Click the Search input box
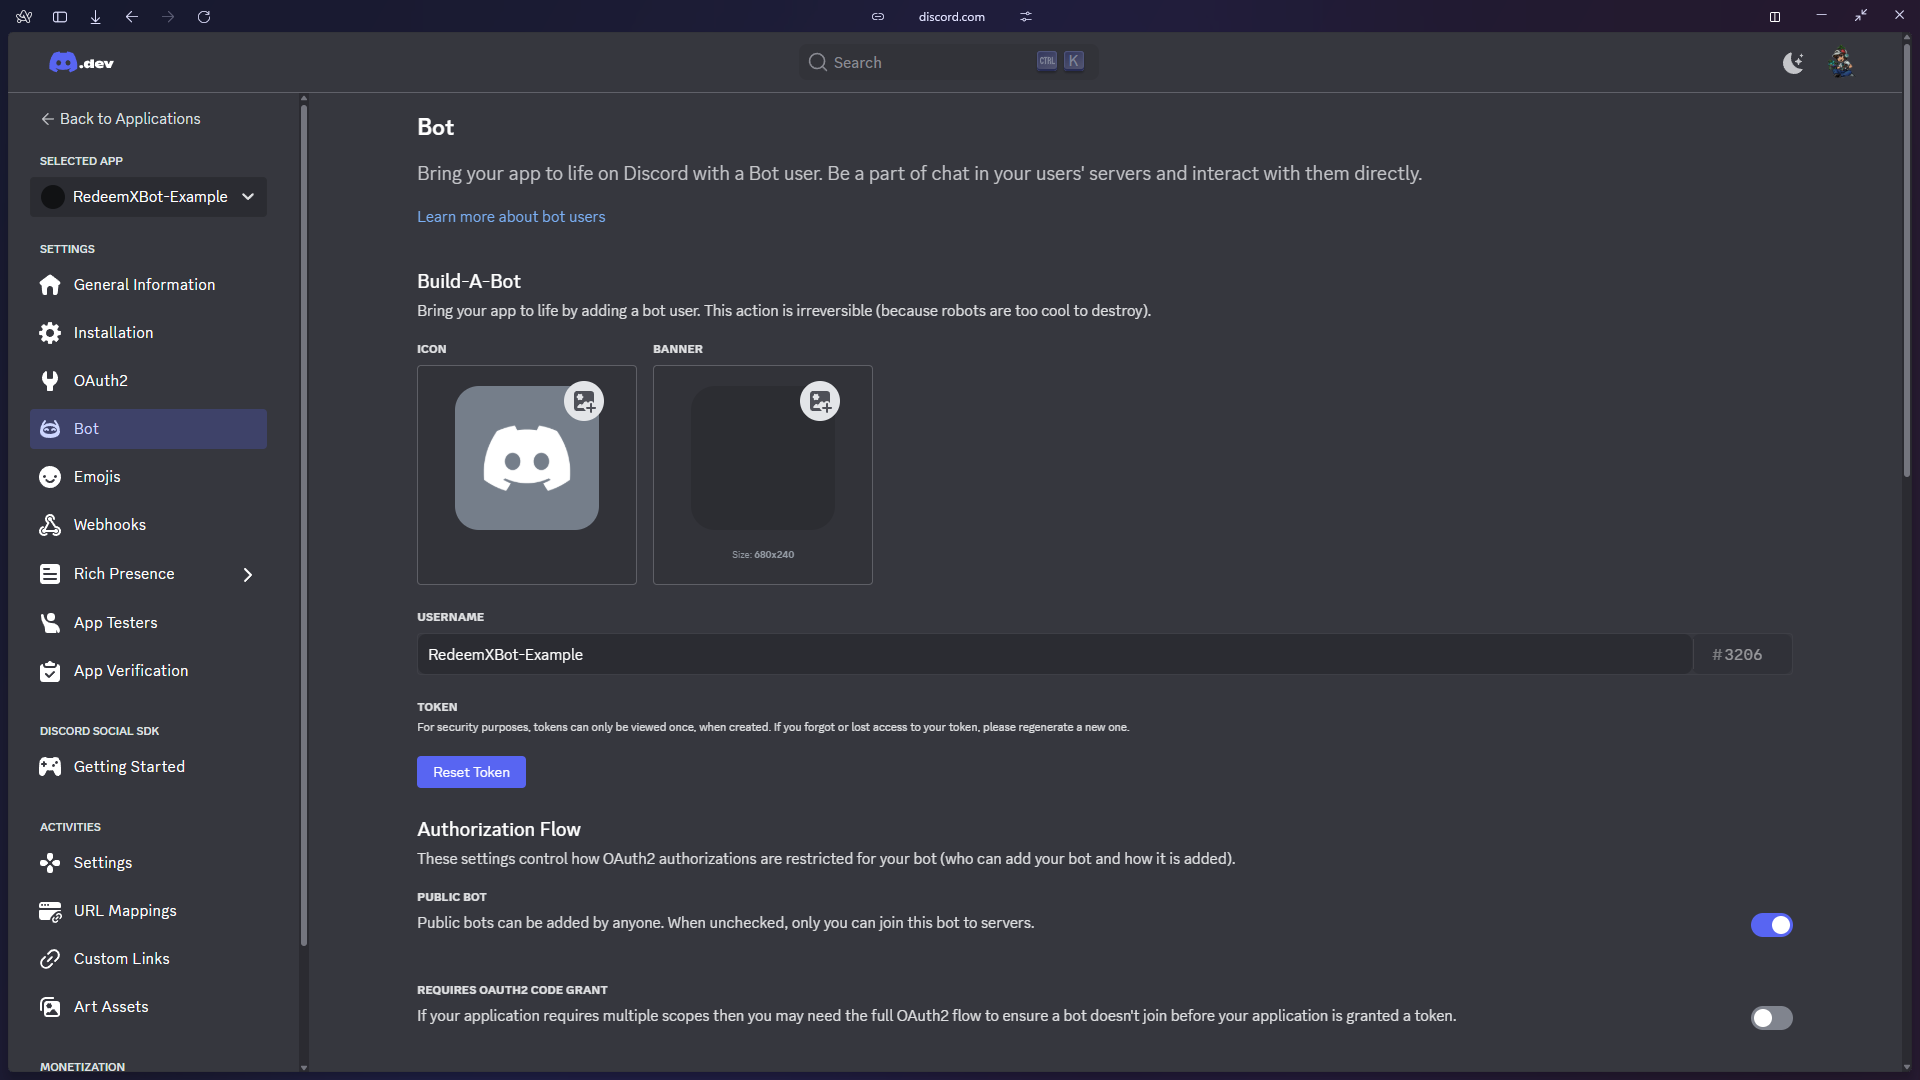 [x=948, y=62]
